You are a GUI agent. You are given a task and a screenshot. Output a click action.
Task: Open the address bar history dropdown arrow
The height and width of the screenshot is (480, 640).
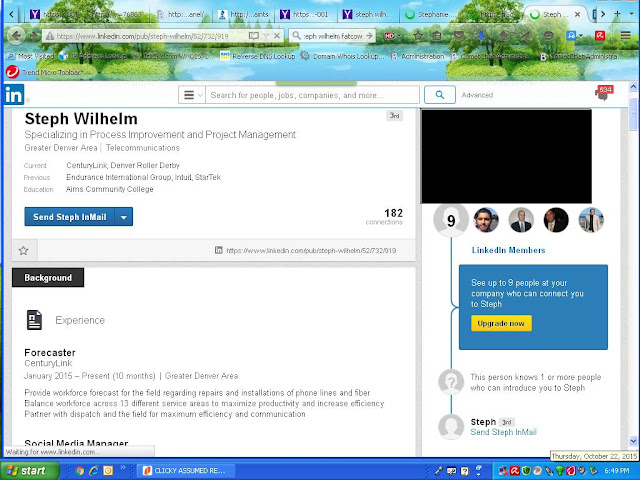click(x=266, y=36)
